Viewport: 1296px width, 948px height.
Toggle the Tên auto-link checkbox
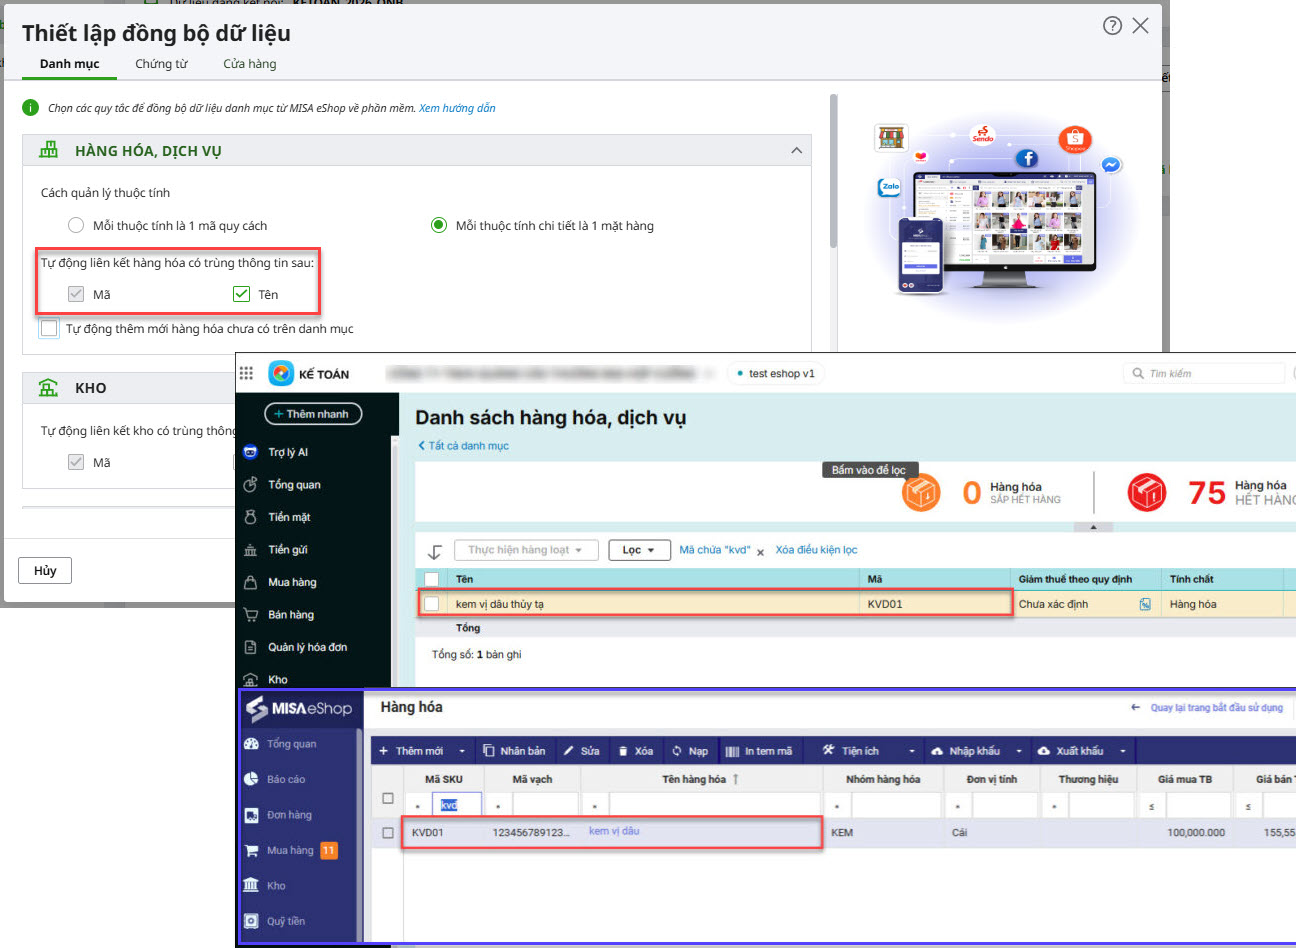241,294
